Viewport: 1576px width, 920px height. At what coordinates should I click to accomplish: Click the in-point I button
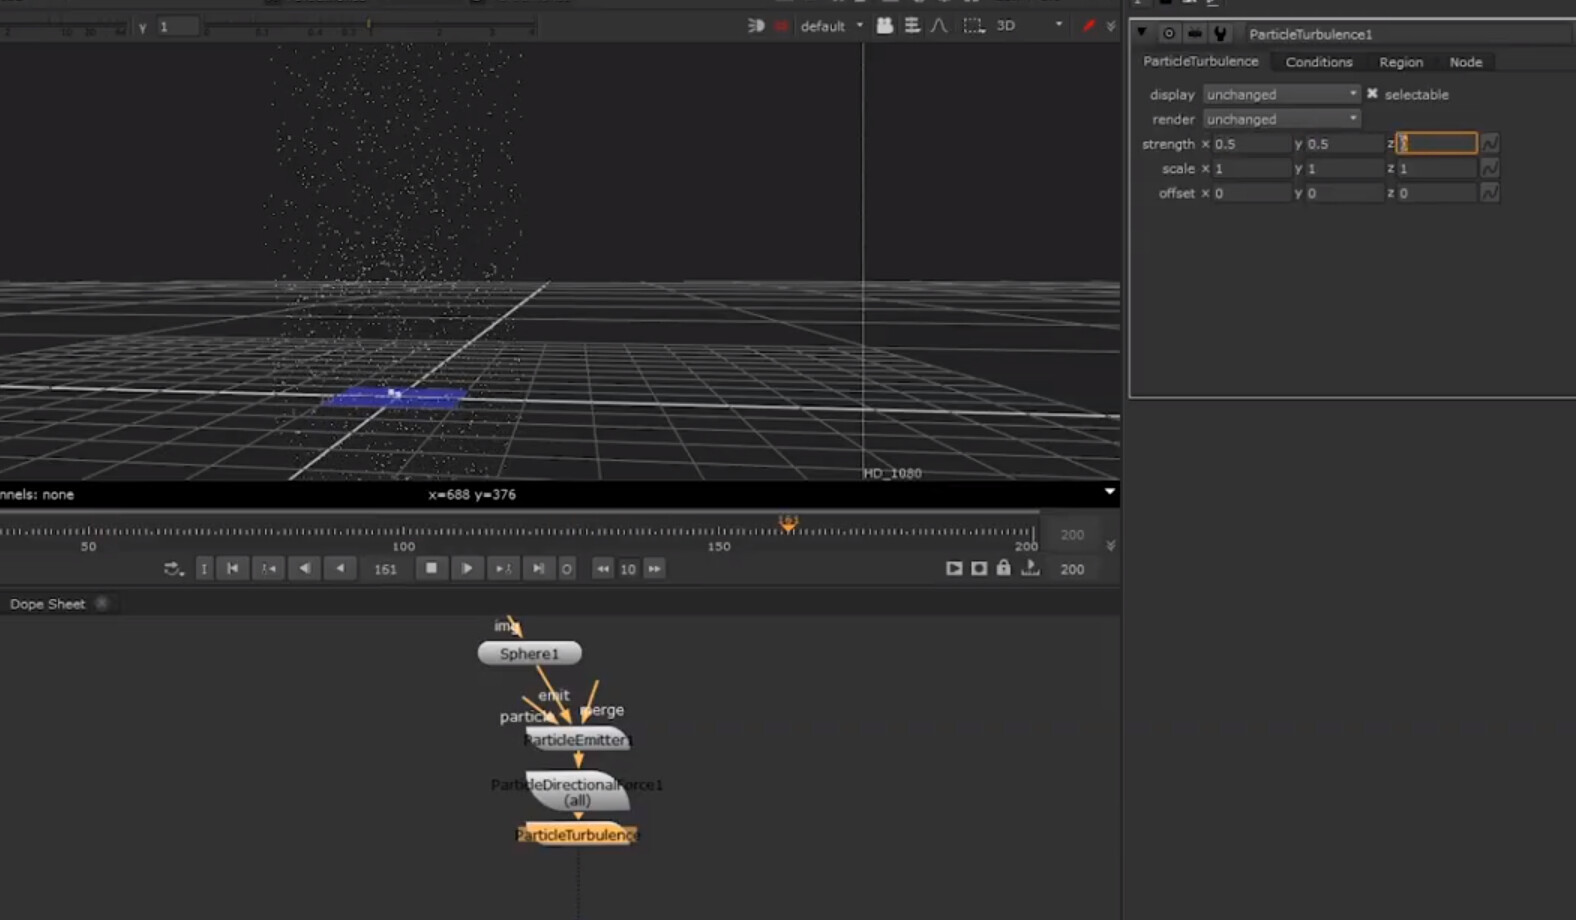204,568
